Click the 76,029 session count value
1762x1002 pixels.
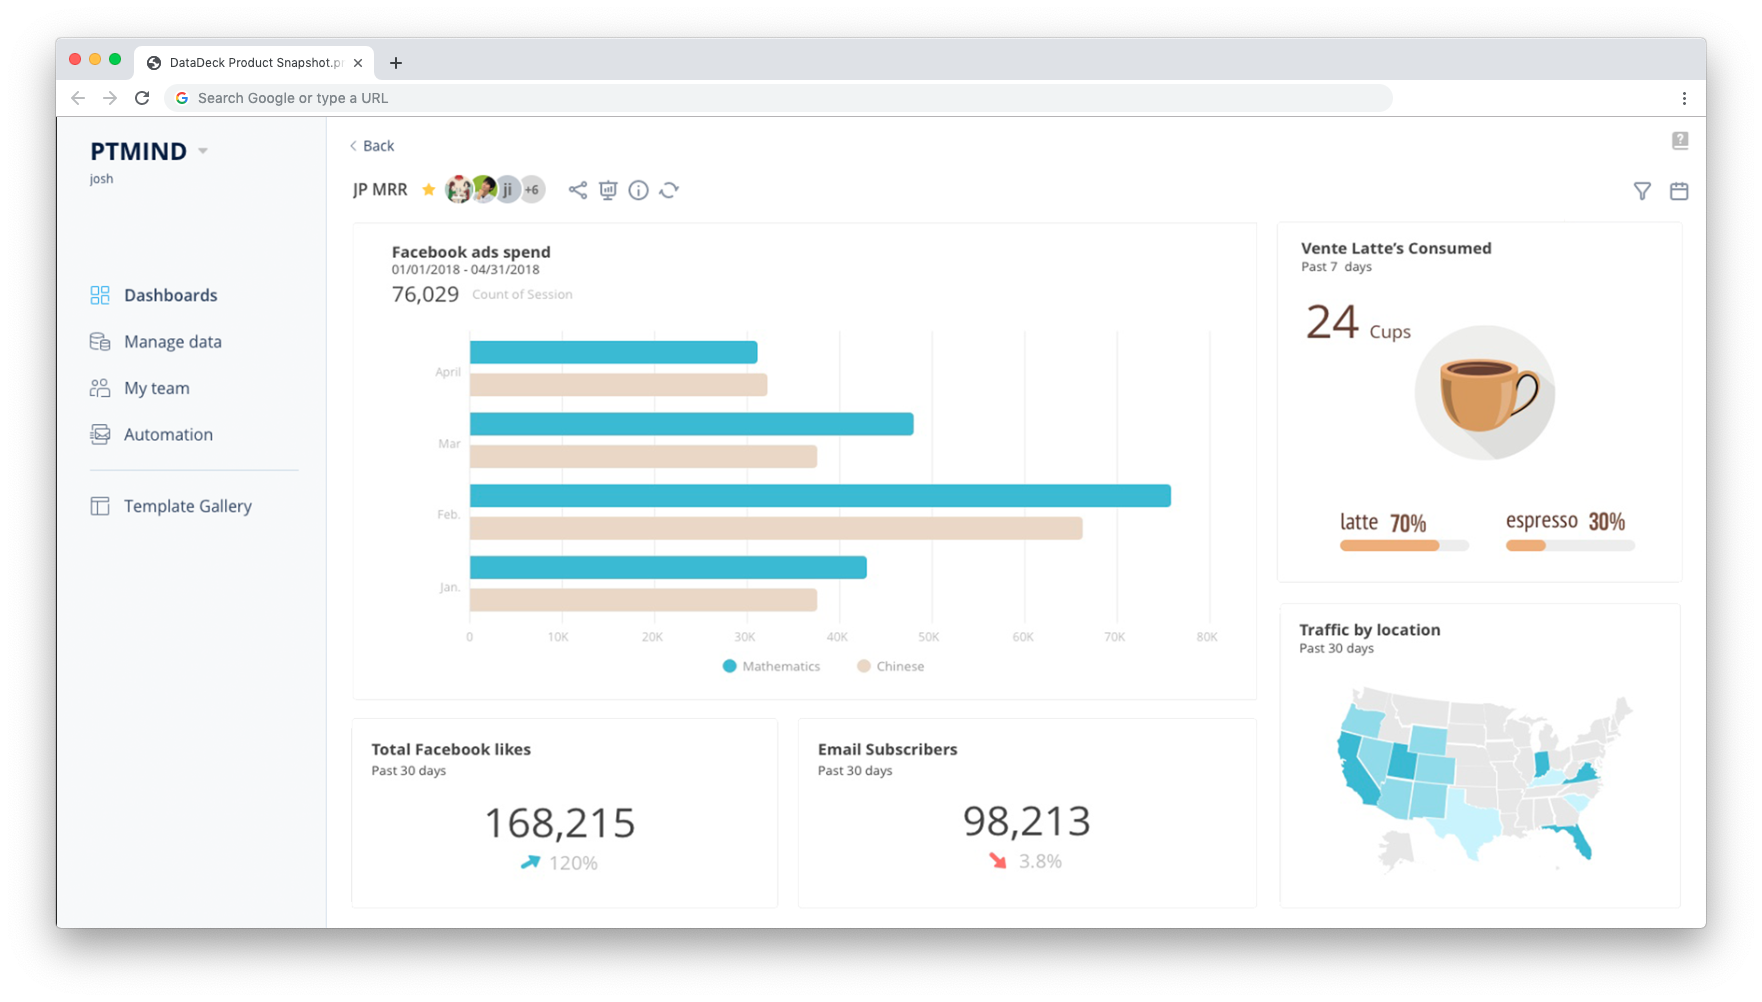[x=425, y=294]
